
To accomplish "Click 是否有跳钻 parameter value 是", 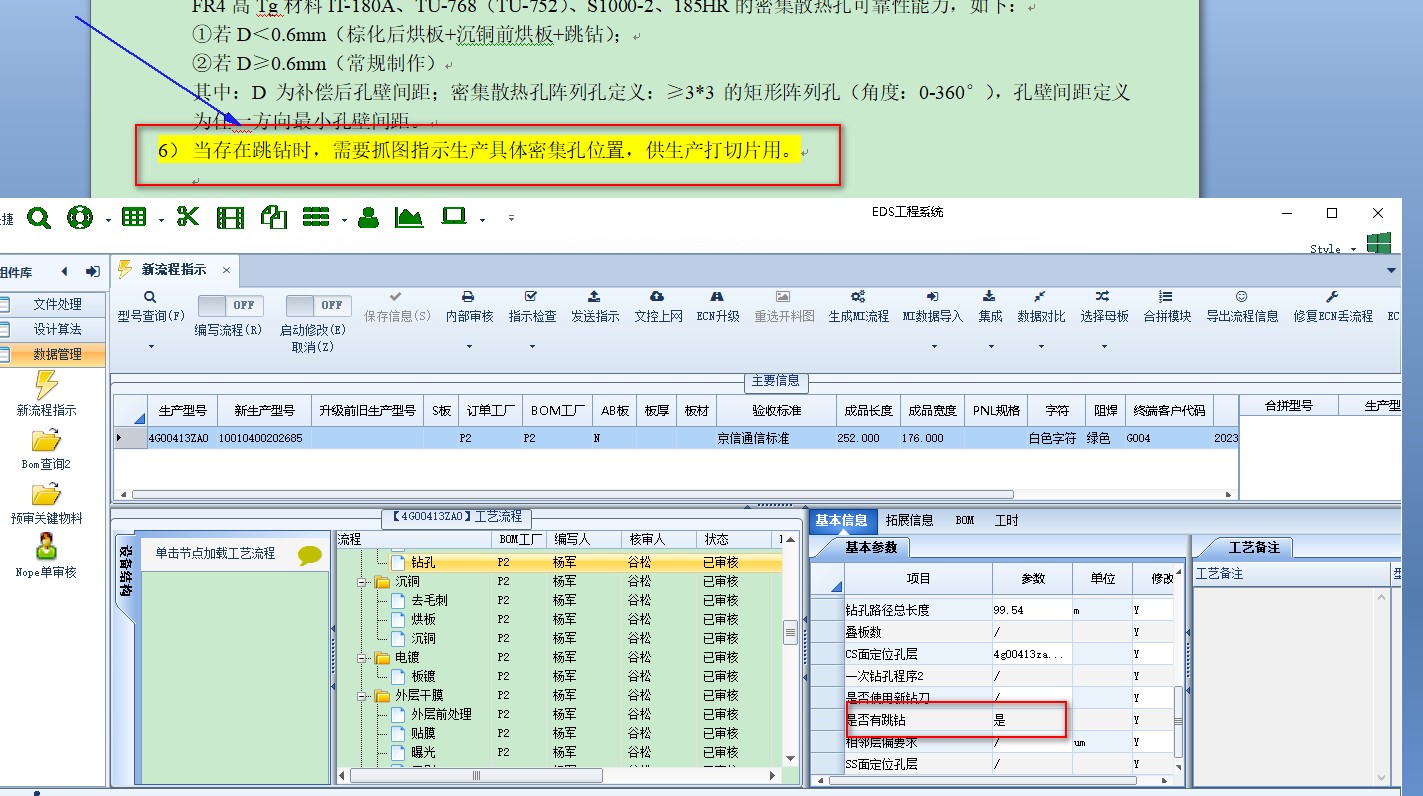I will pos(1031,720).
